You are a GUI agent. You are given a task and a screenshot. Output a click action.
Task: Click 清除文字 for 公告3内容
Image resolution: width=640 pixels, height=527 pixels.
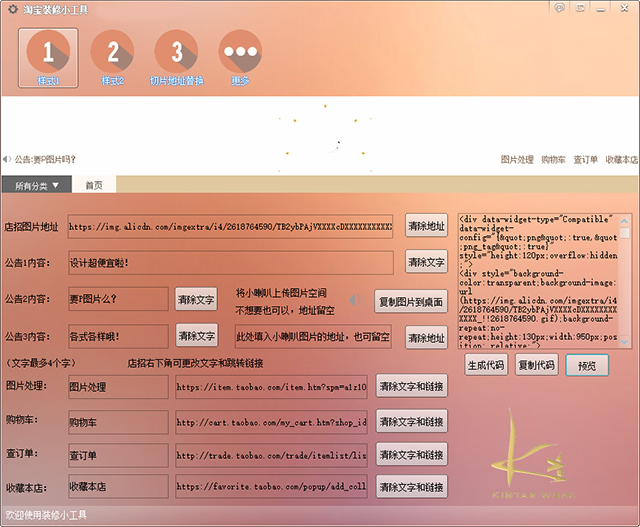pos(196,335)
